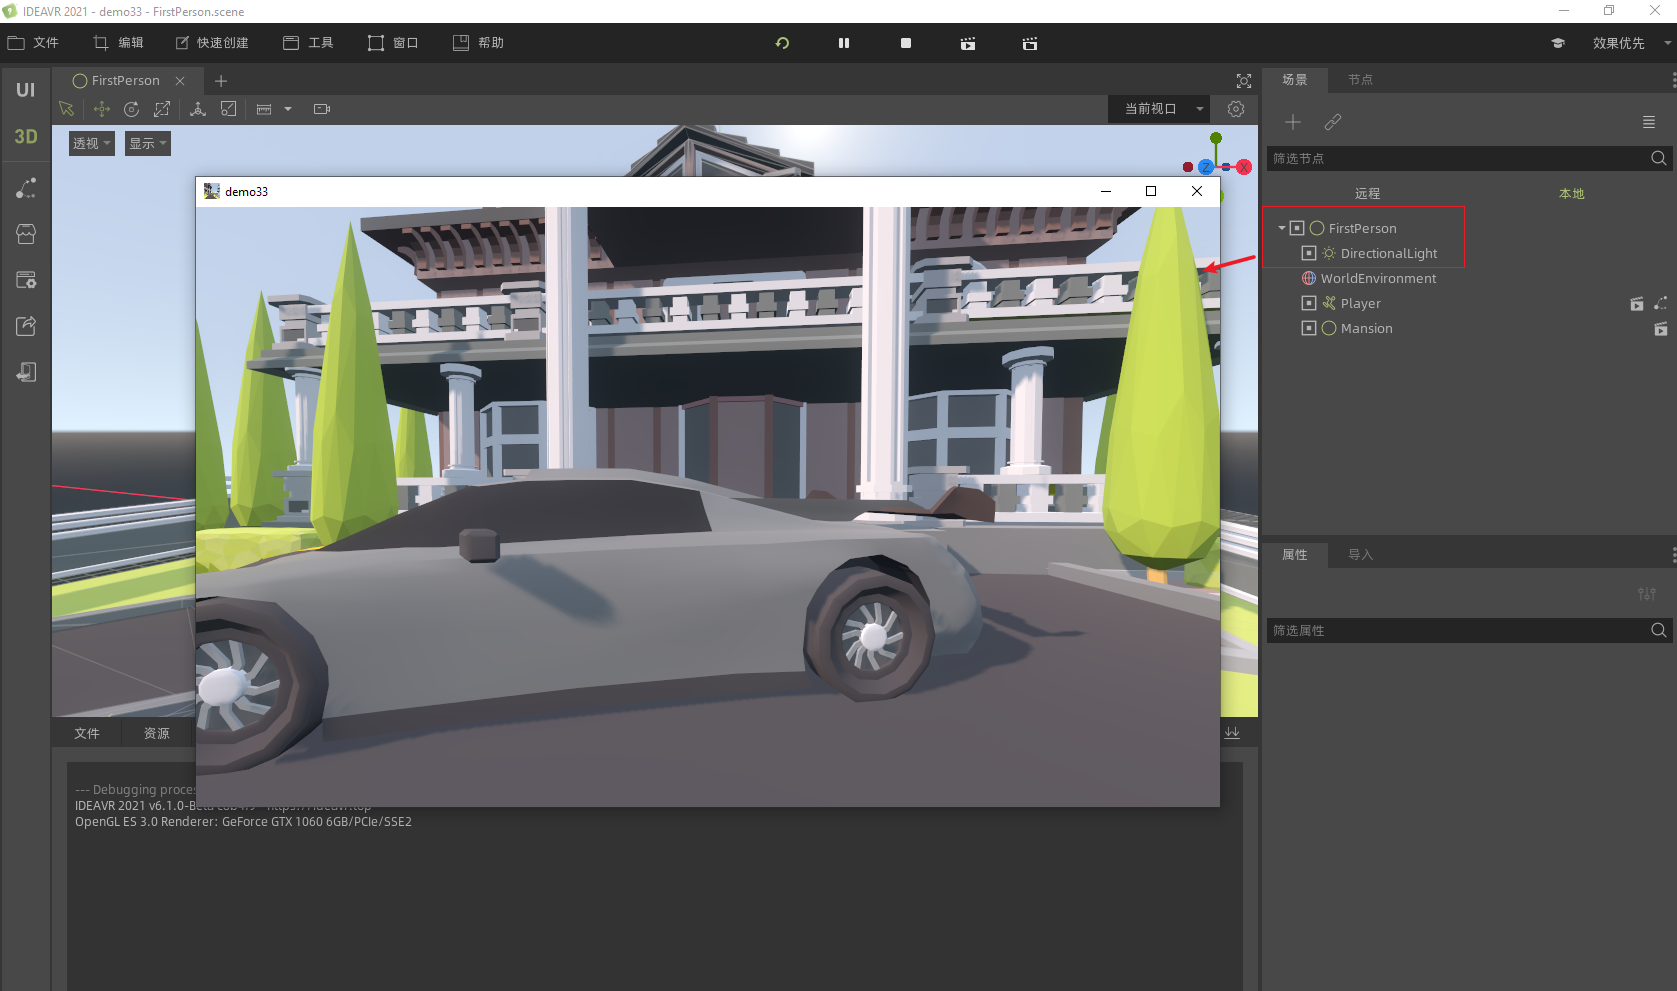
Task: Select the arrow selection tool
Action: point(67,109)
